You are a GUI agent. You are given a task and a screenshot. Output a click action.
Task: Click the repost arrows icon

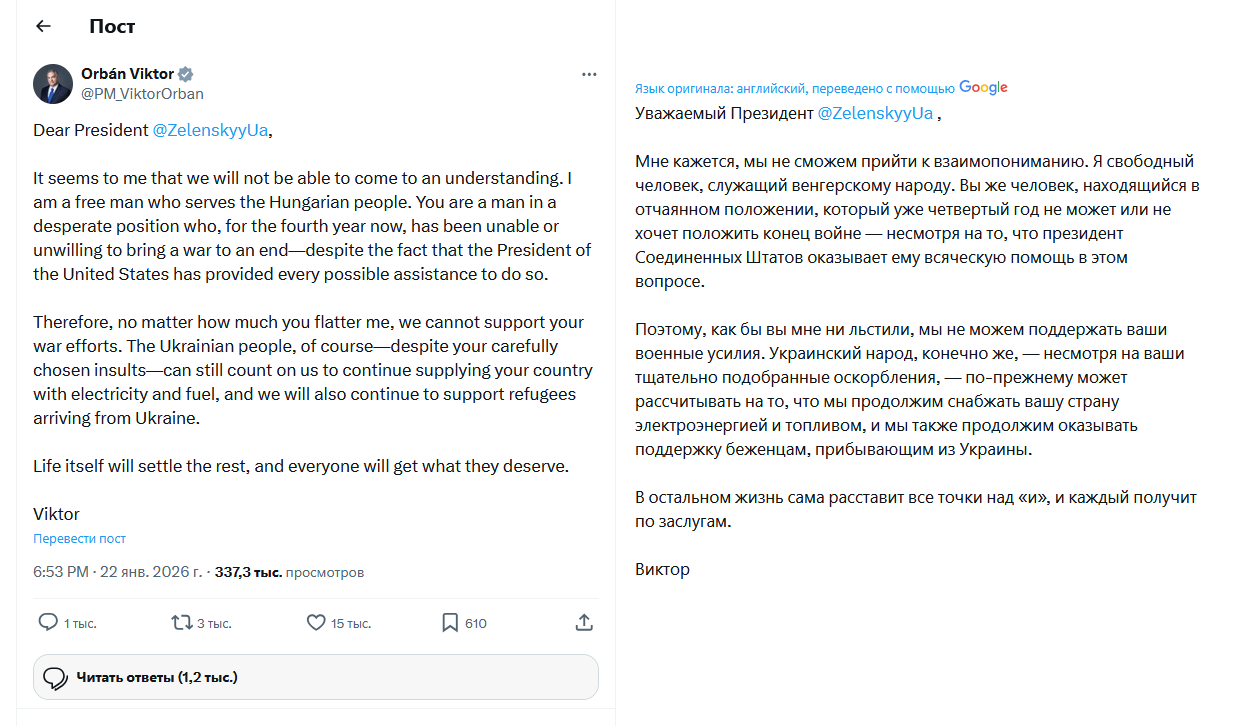(x=181, y=622)
